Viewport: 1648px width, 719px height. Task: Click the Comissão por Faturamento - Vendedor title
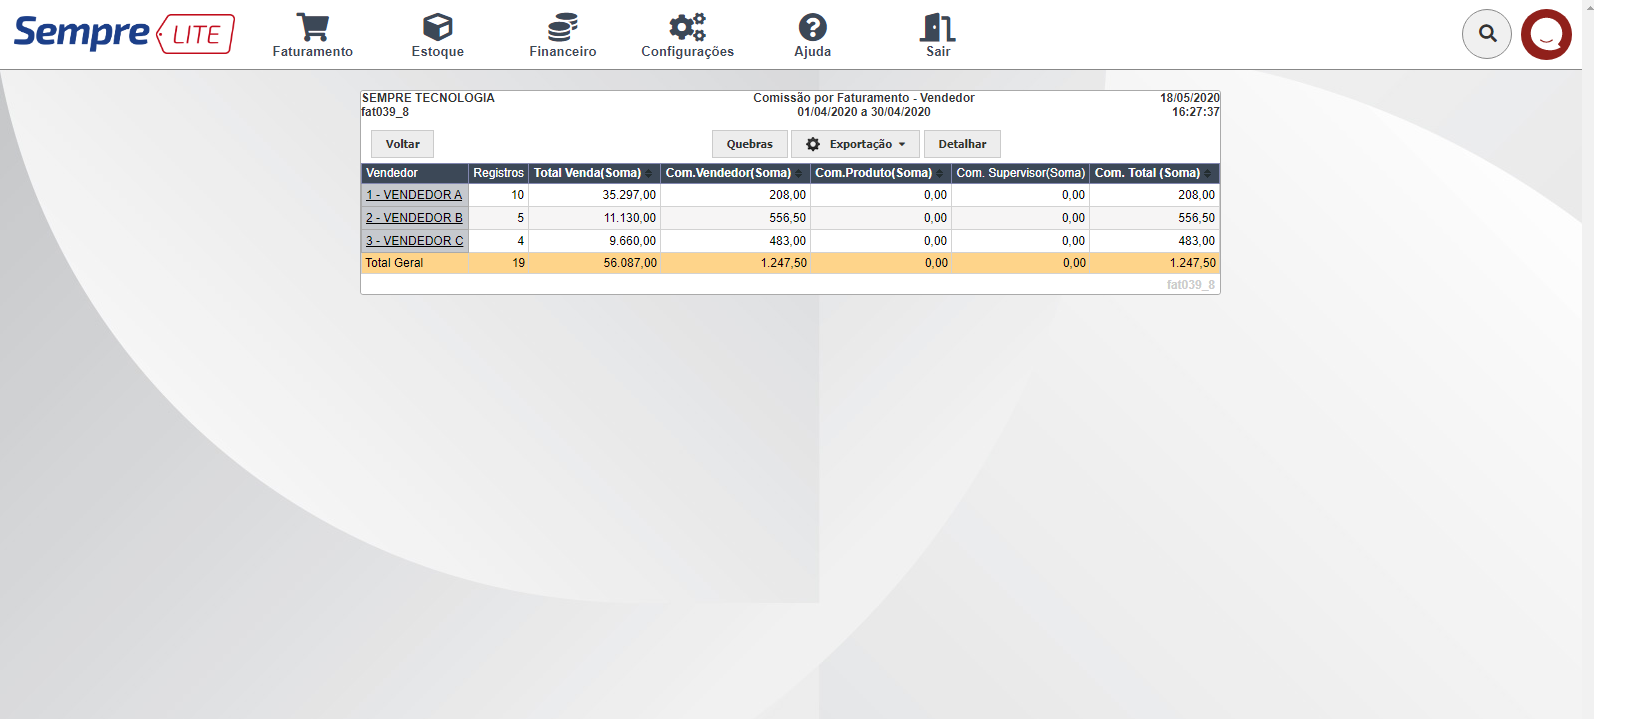(863, 98)
